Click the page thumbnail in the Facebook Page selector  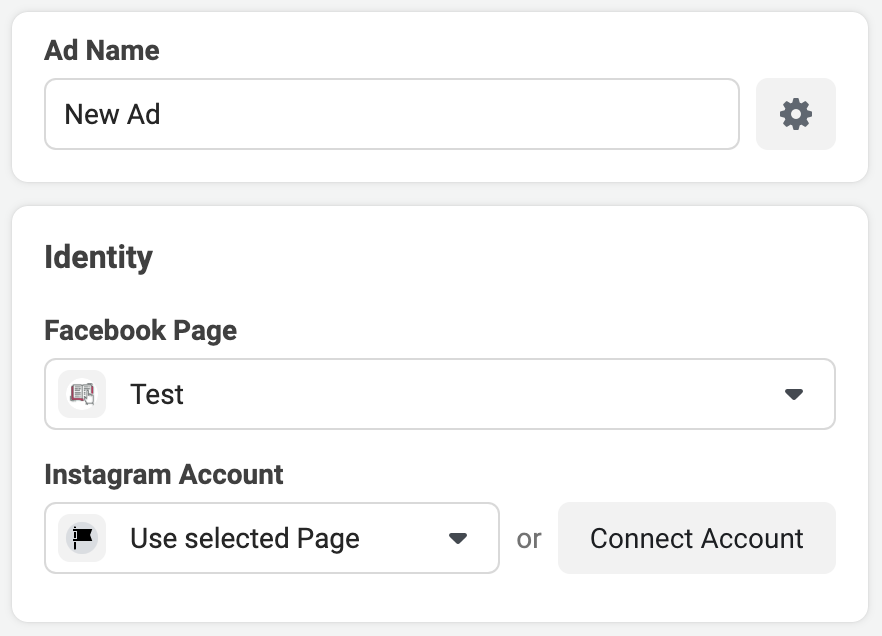82,393
